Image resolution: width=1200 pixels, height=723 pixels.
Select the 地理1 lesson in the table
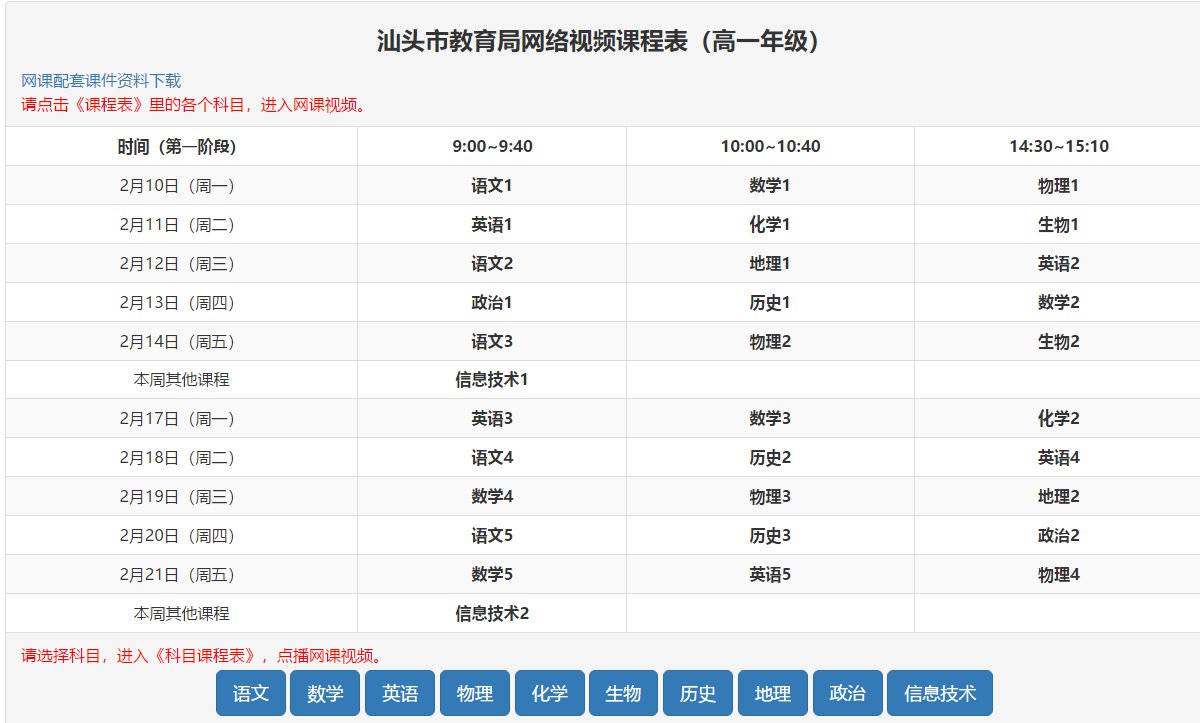[x=770, y=264]
